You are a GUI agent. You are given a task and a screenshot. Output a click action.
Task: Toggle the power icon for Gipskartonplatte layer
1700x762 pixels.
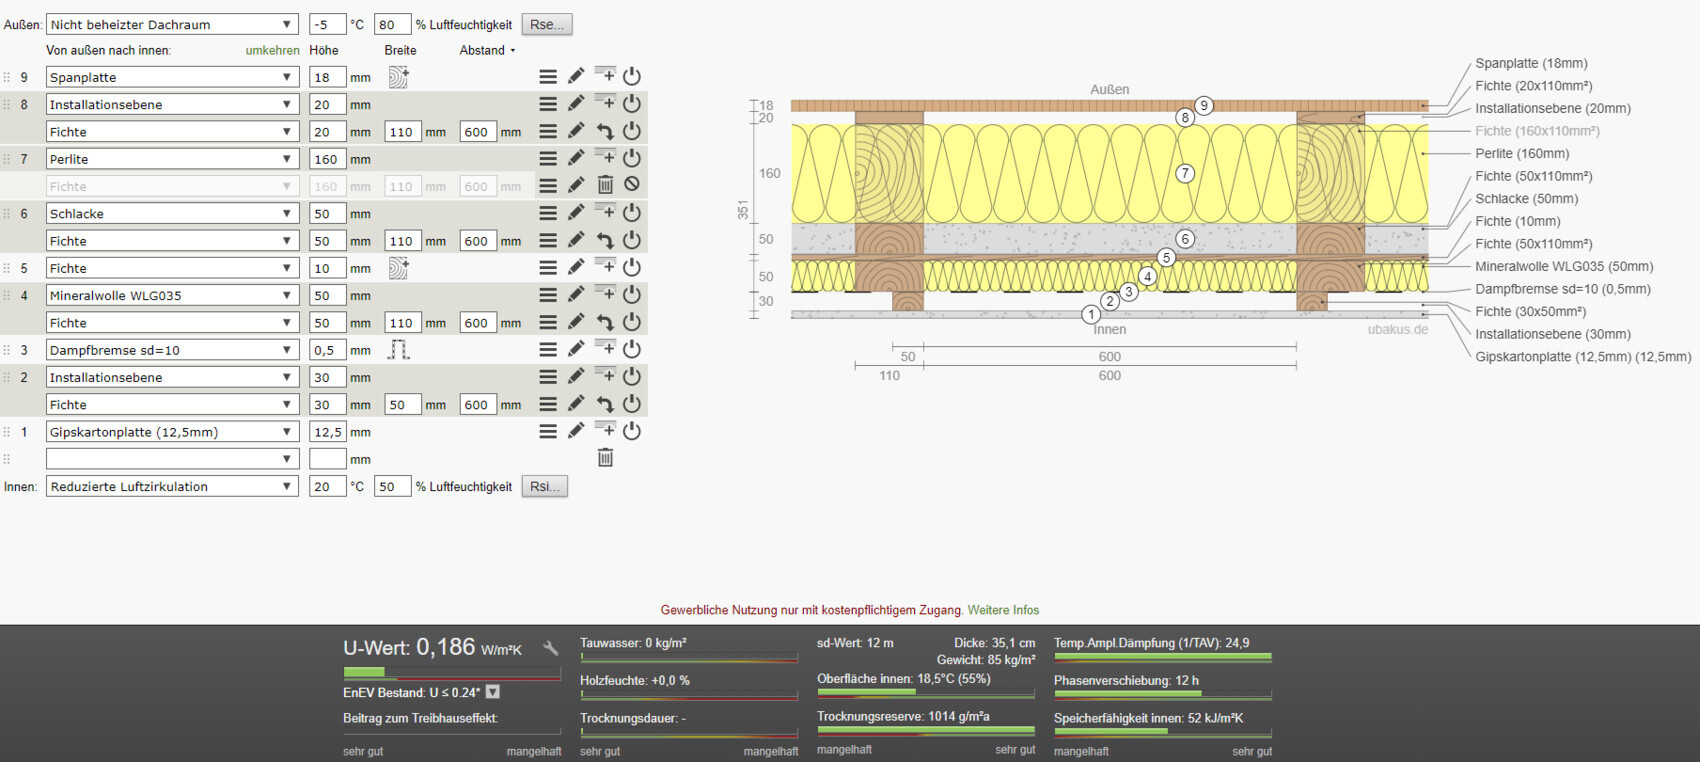pyautogui.click(x=632, y=432)
